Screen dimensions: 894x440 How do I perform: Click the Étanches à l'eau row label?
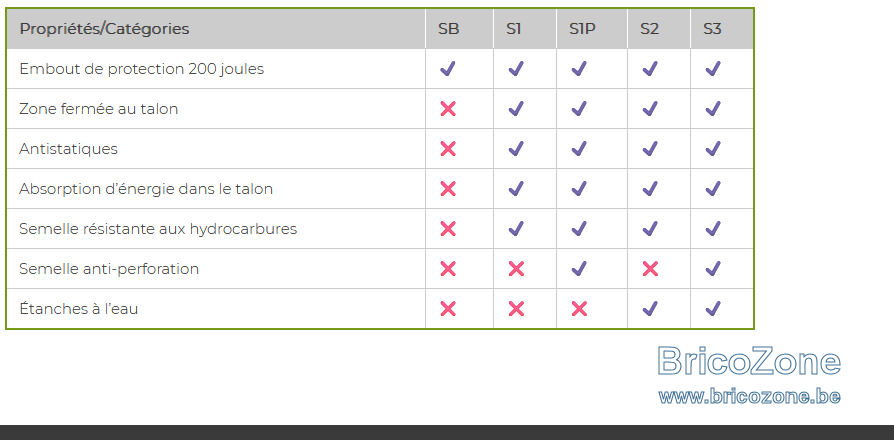79,309
